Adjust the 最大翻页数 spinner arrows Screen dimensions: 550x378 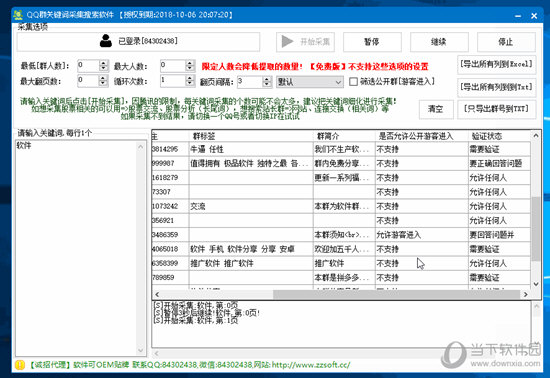(x=103, y=81)
